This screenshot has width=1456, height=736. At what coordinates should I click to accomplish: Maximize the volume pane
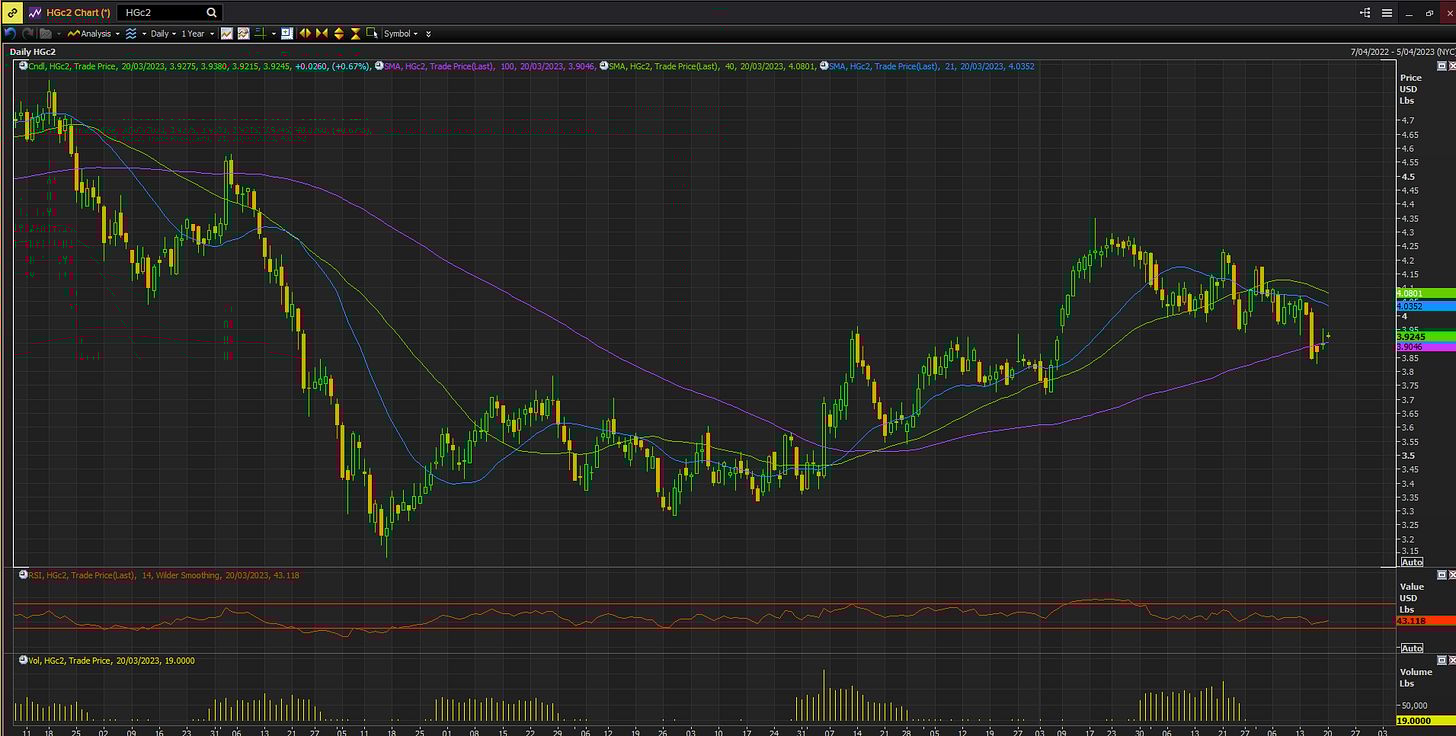[1441, 660]
